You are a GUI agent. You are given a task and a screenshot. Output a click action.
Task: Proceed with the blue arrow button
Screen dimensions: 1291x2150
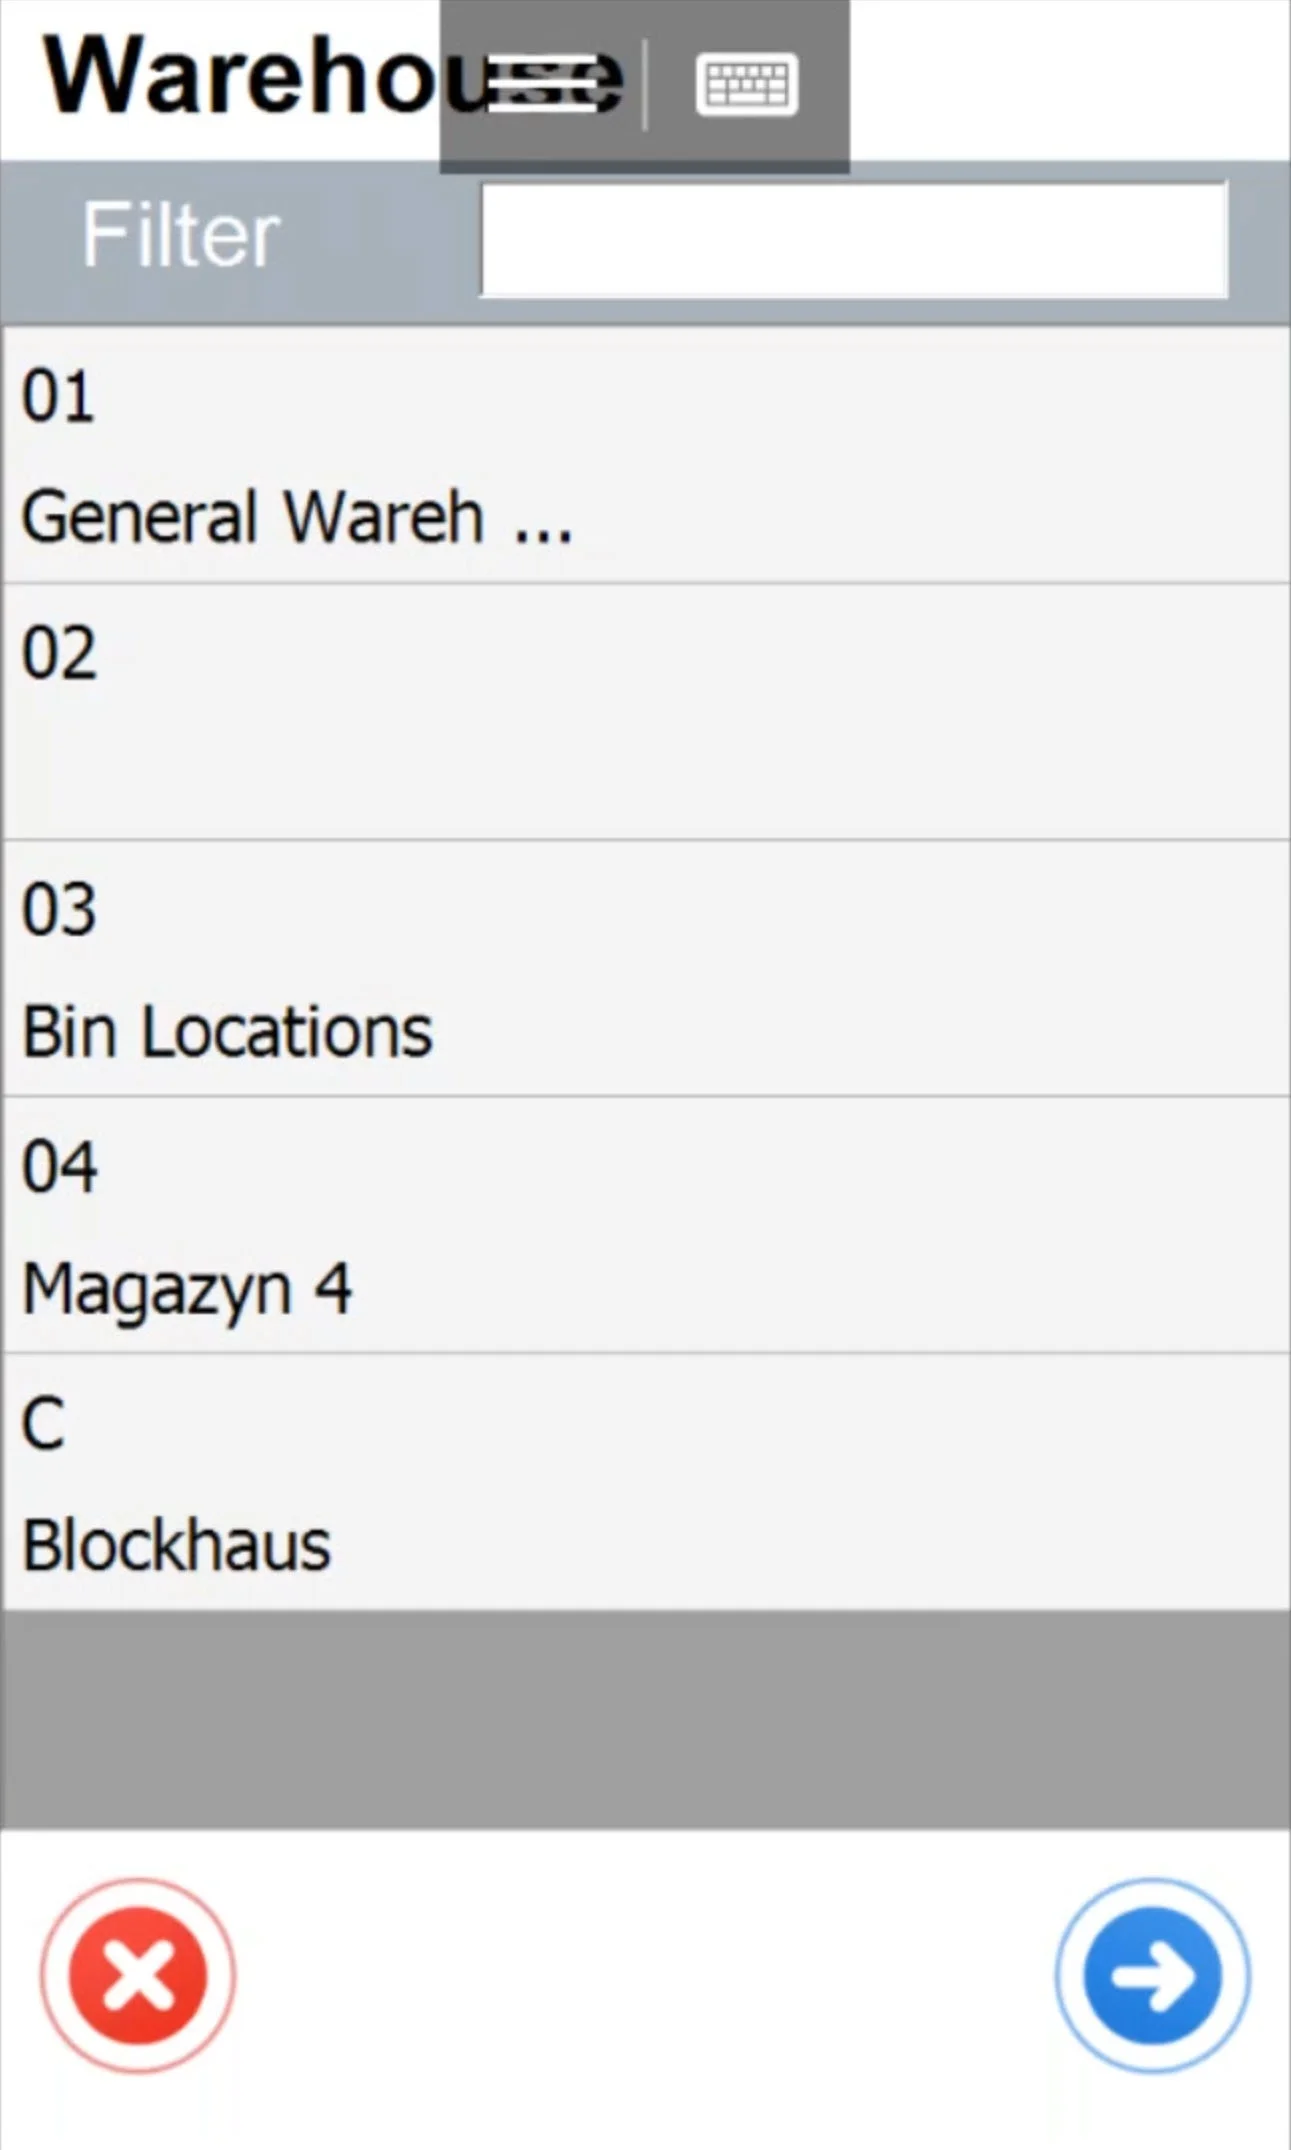click(x=1152, y=1976)
